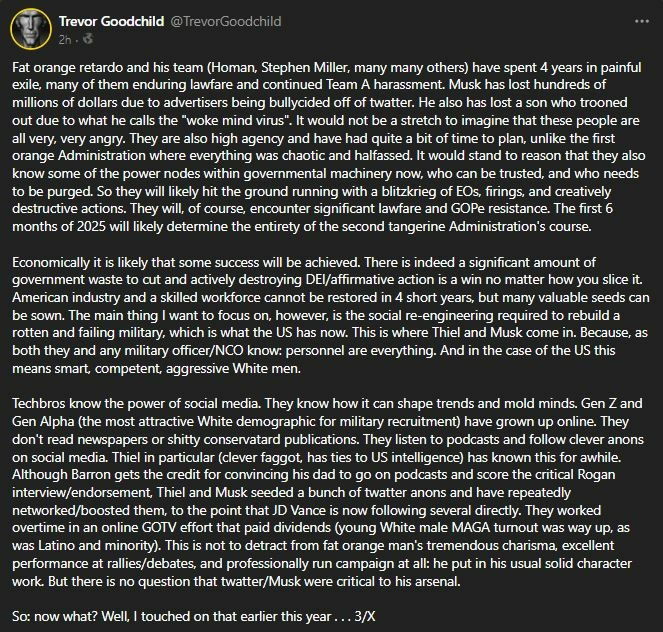
Task: Click the words "Thiel and Musk come in"
Action: 504,332
